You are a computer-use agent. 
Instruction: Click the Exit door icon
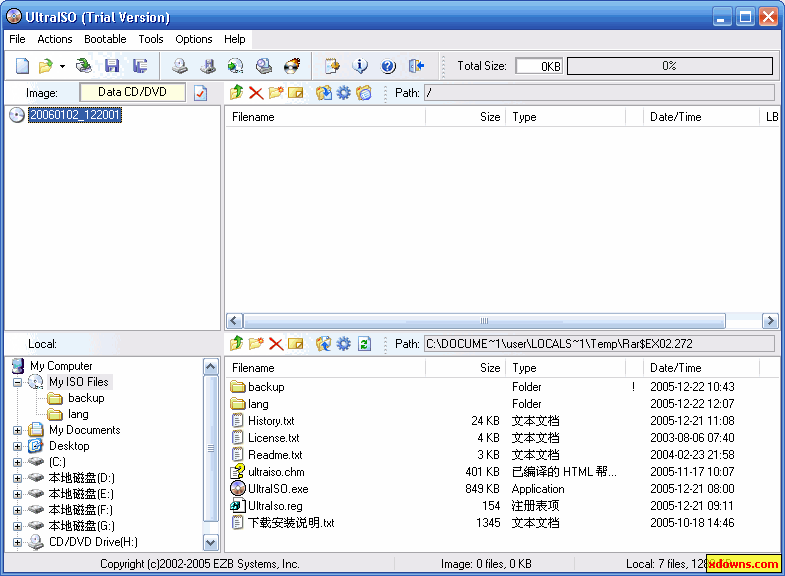pos(416,66)
